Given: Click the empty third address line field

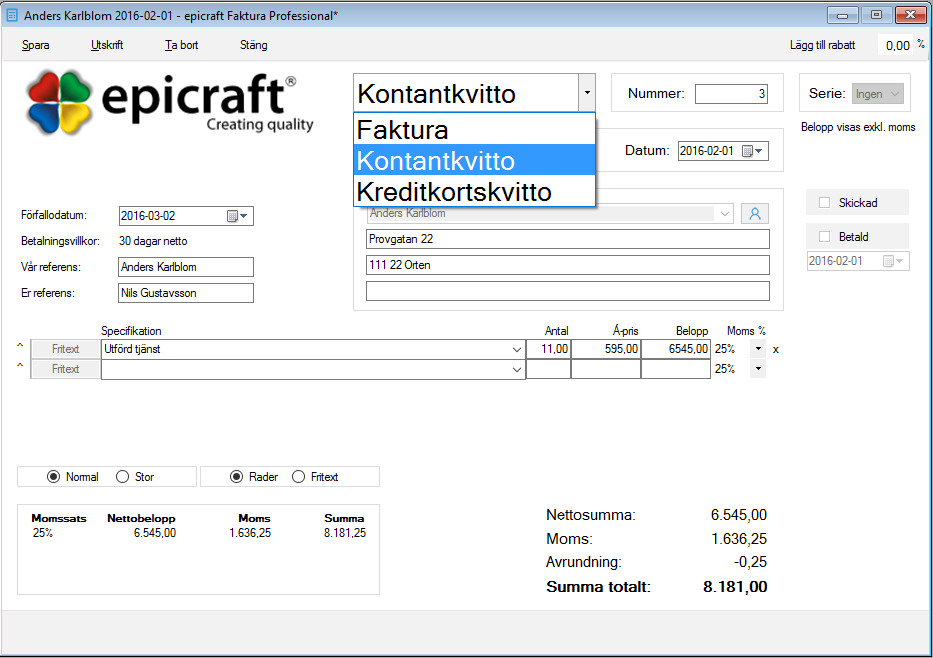Looking at the screenshot, I should (568, 292).
